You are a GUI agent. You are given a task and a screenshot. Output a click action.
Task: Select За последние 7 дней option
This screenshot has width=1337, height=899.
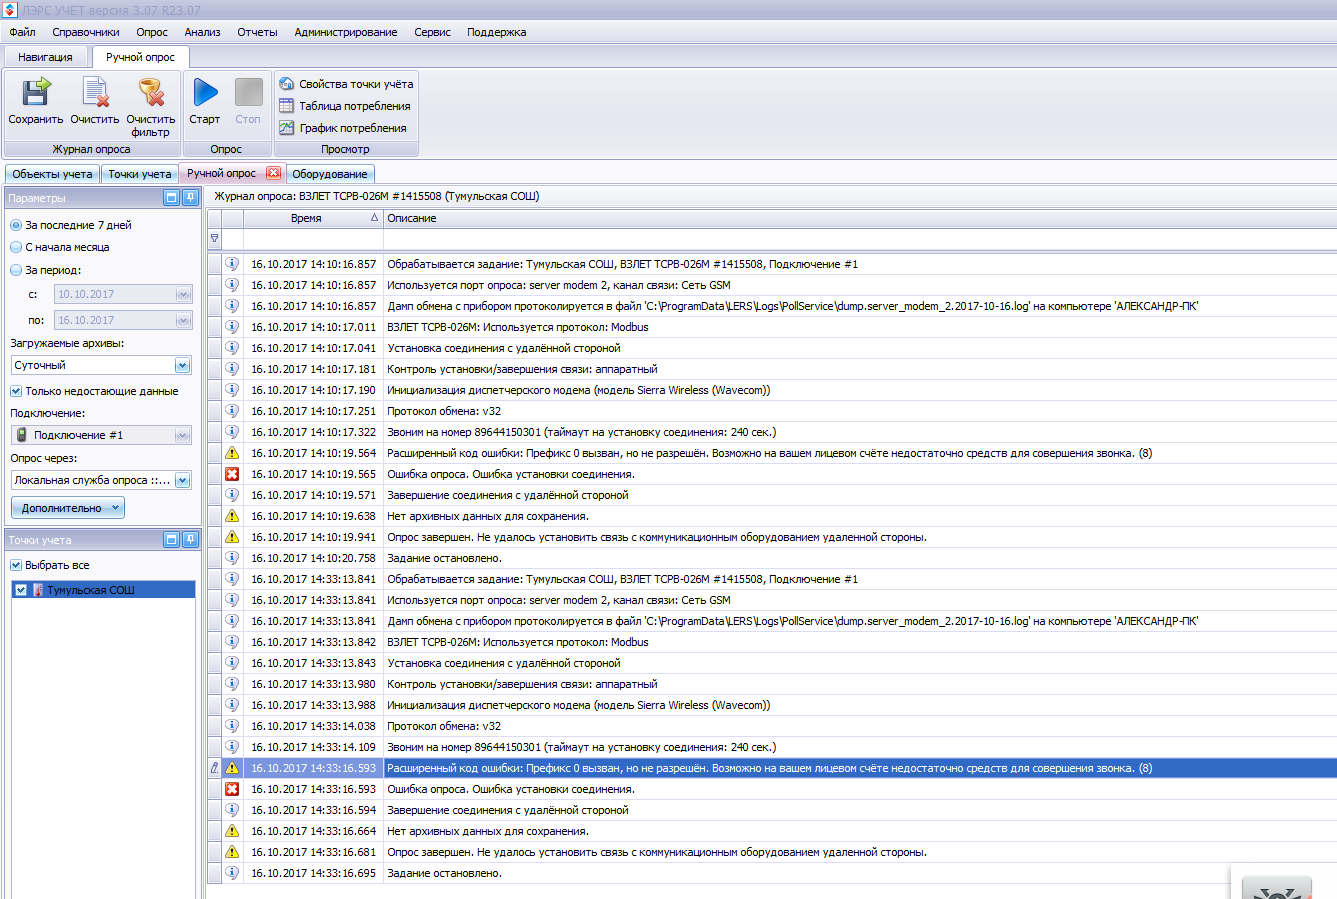tap(16, 225)
